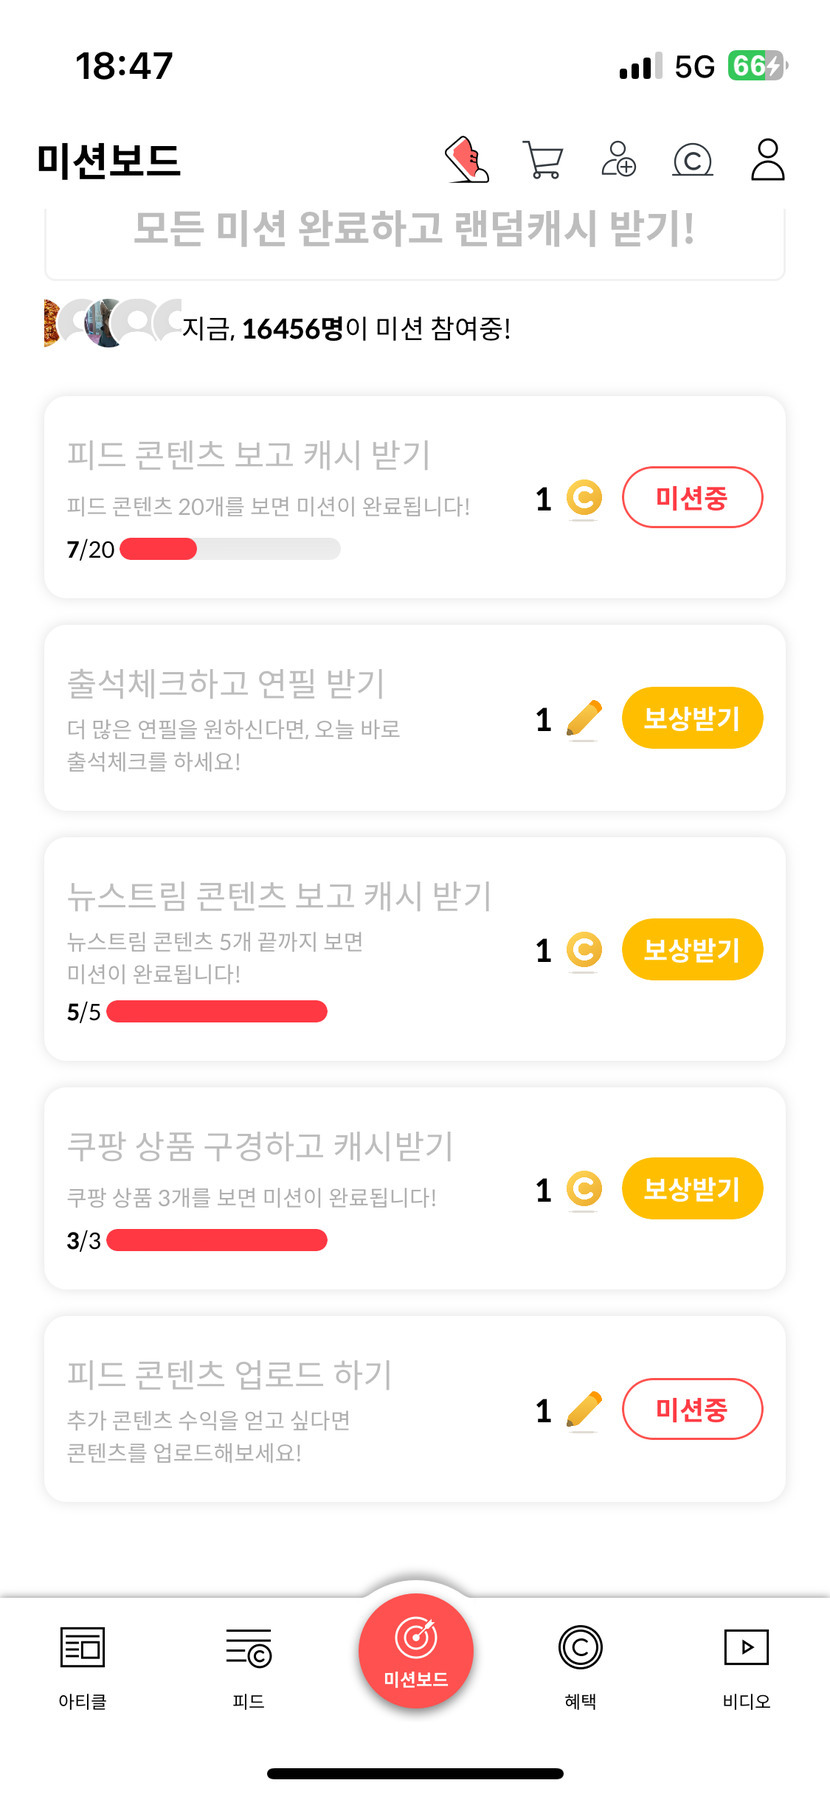This screenshot has height=1797, width=830.
Task: Claim reward for 출석체크 mission
Action: [692, 718]
